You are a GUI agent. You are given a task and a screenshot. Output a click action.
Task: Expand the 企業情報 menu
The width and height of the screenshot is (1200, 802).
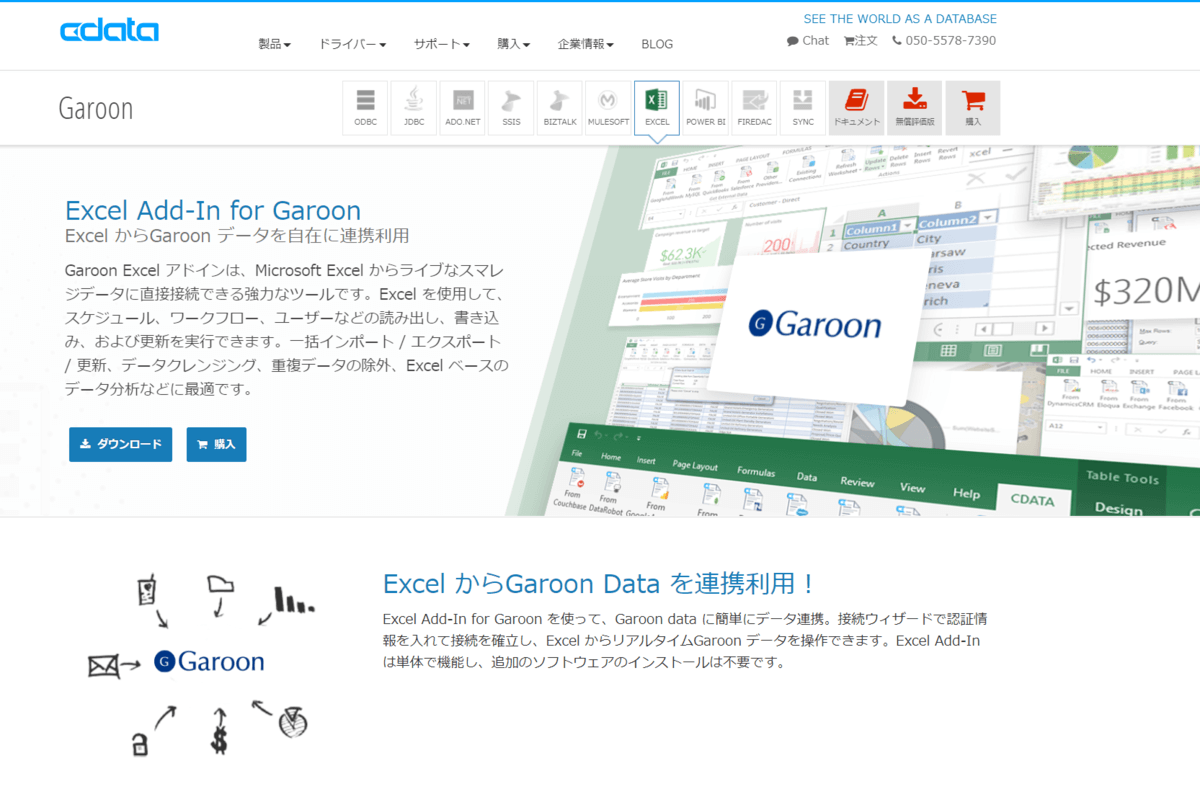[586, 44]
